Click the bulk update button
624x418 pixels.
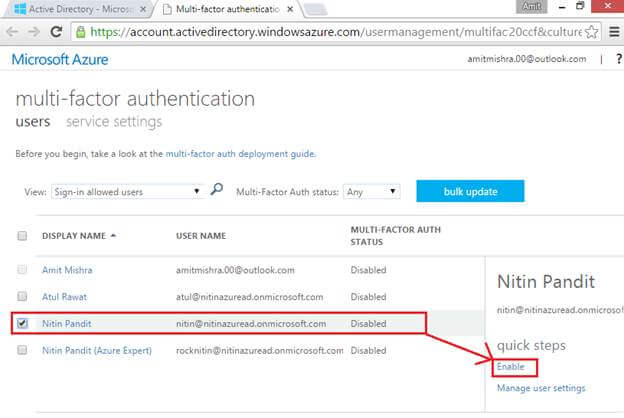(x=470, y=191)
